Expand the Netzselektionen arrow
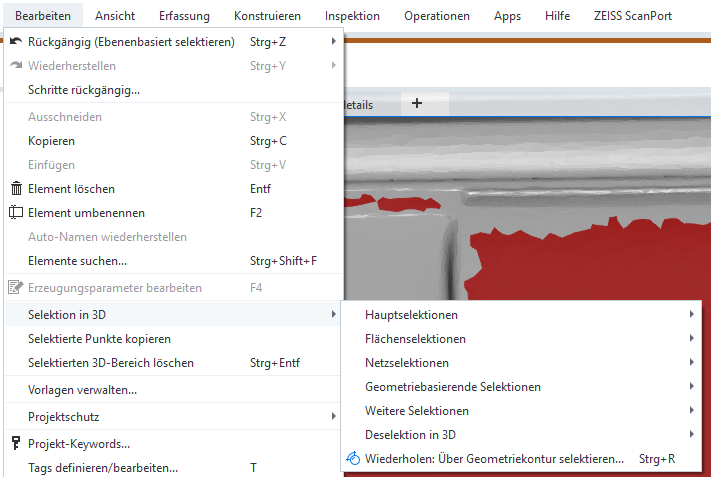This screenshot has width=711, height=477. click(x=691, y=362)
